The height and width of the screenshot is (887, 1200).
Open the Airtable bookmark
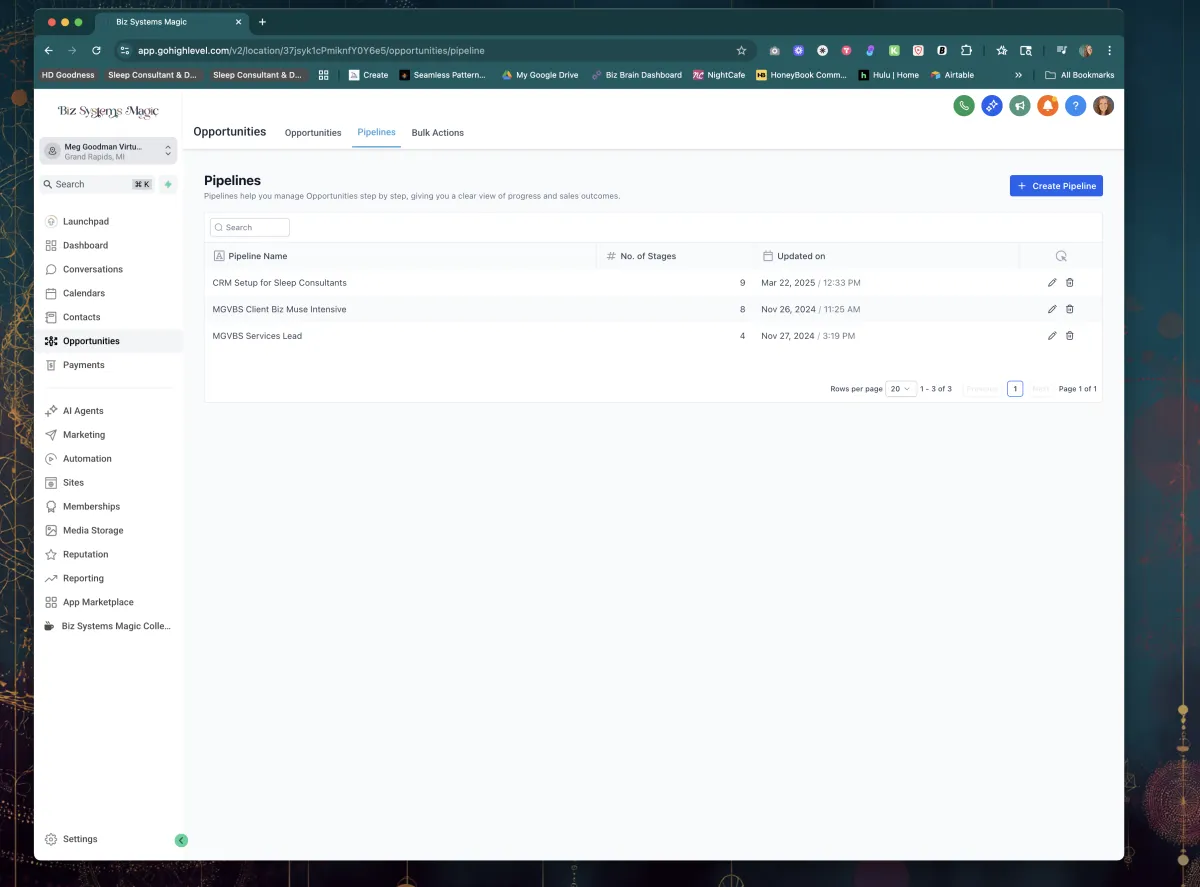952,75
